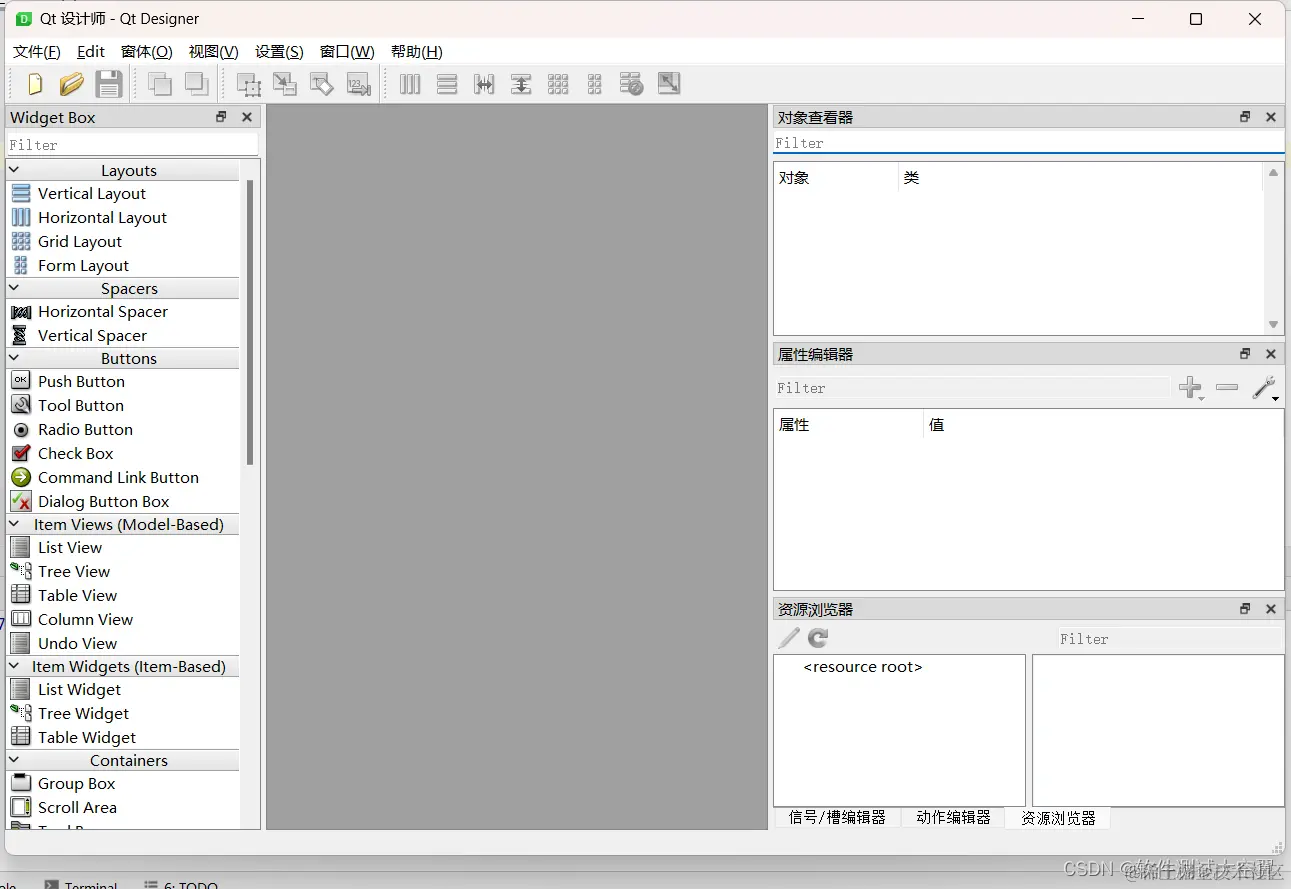Open the 设置(S) menu
This screenshot has width=1291, height=889.
tap(279, 52)
